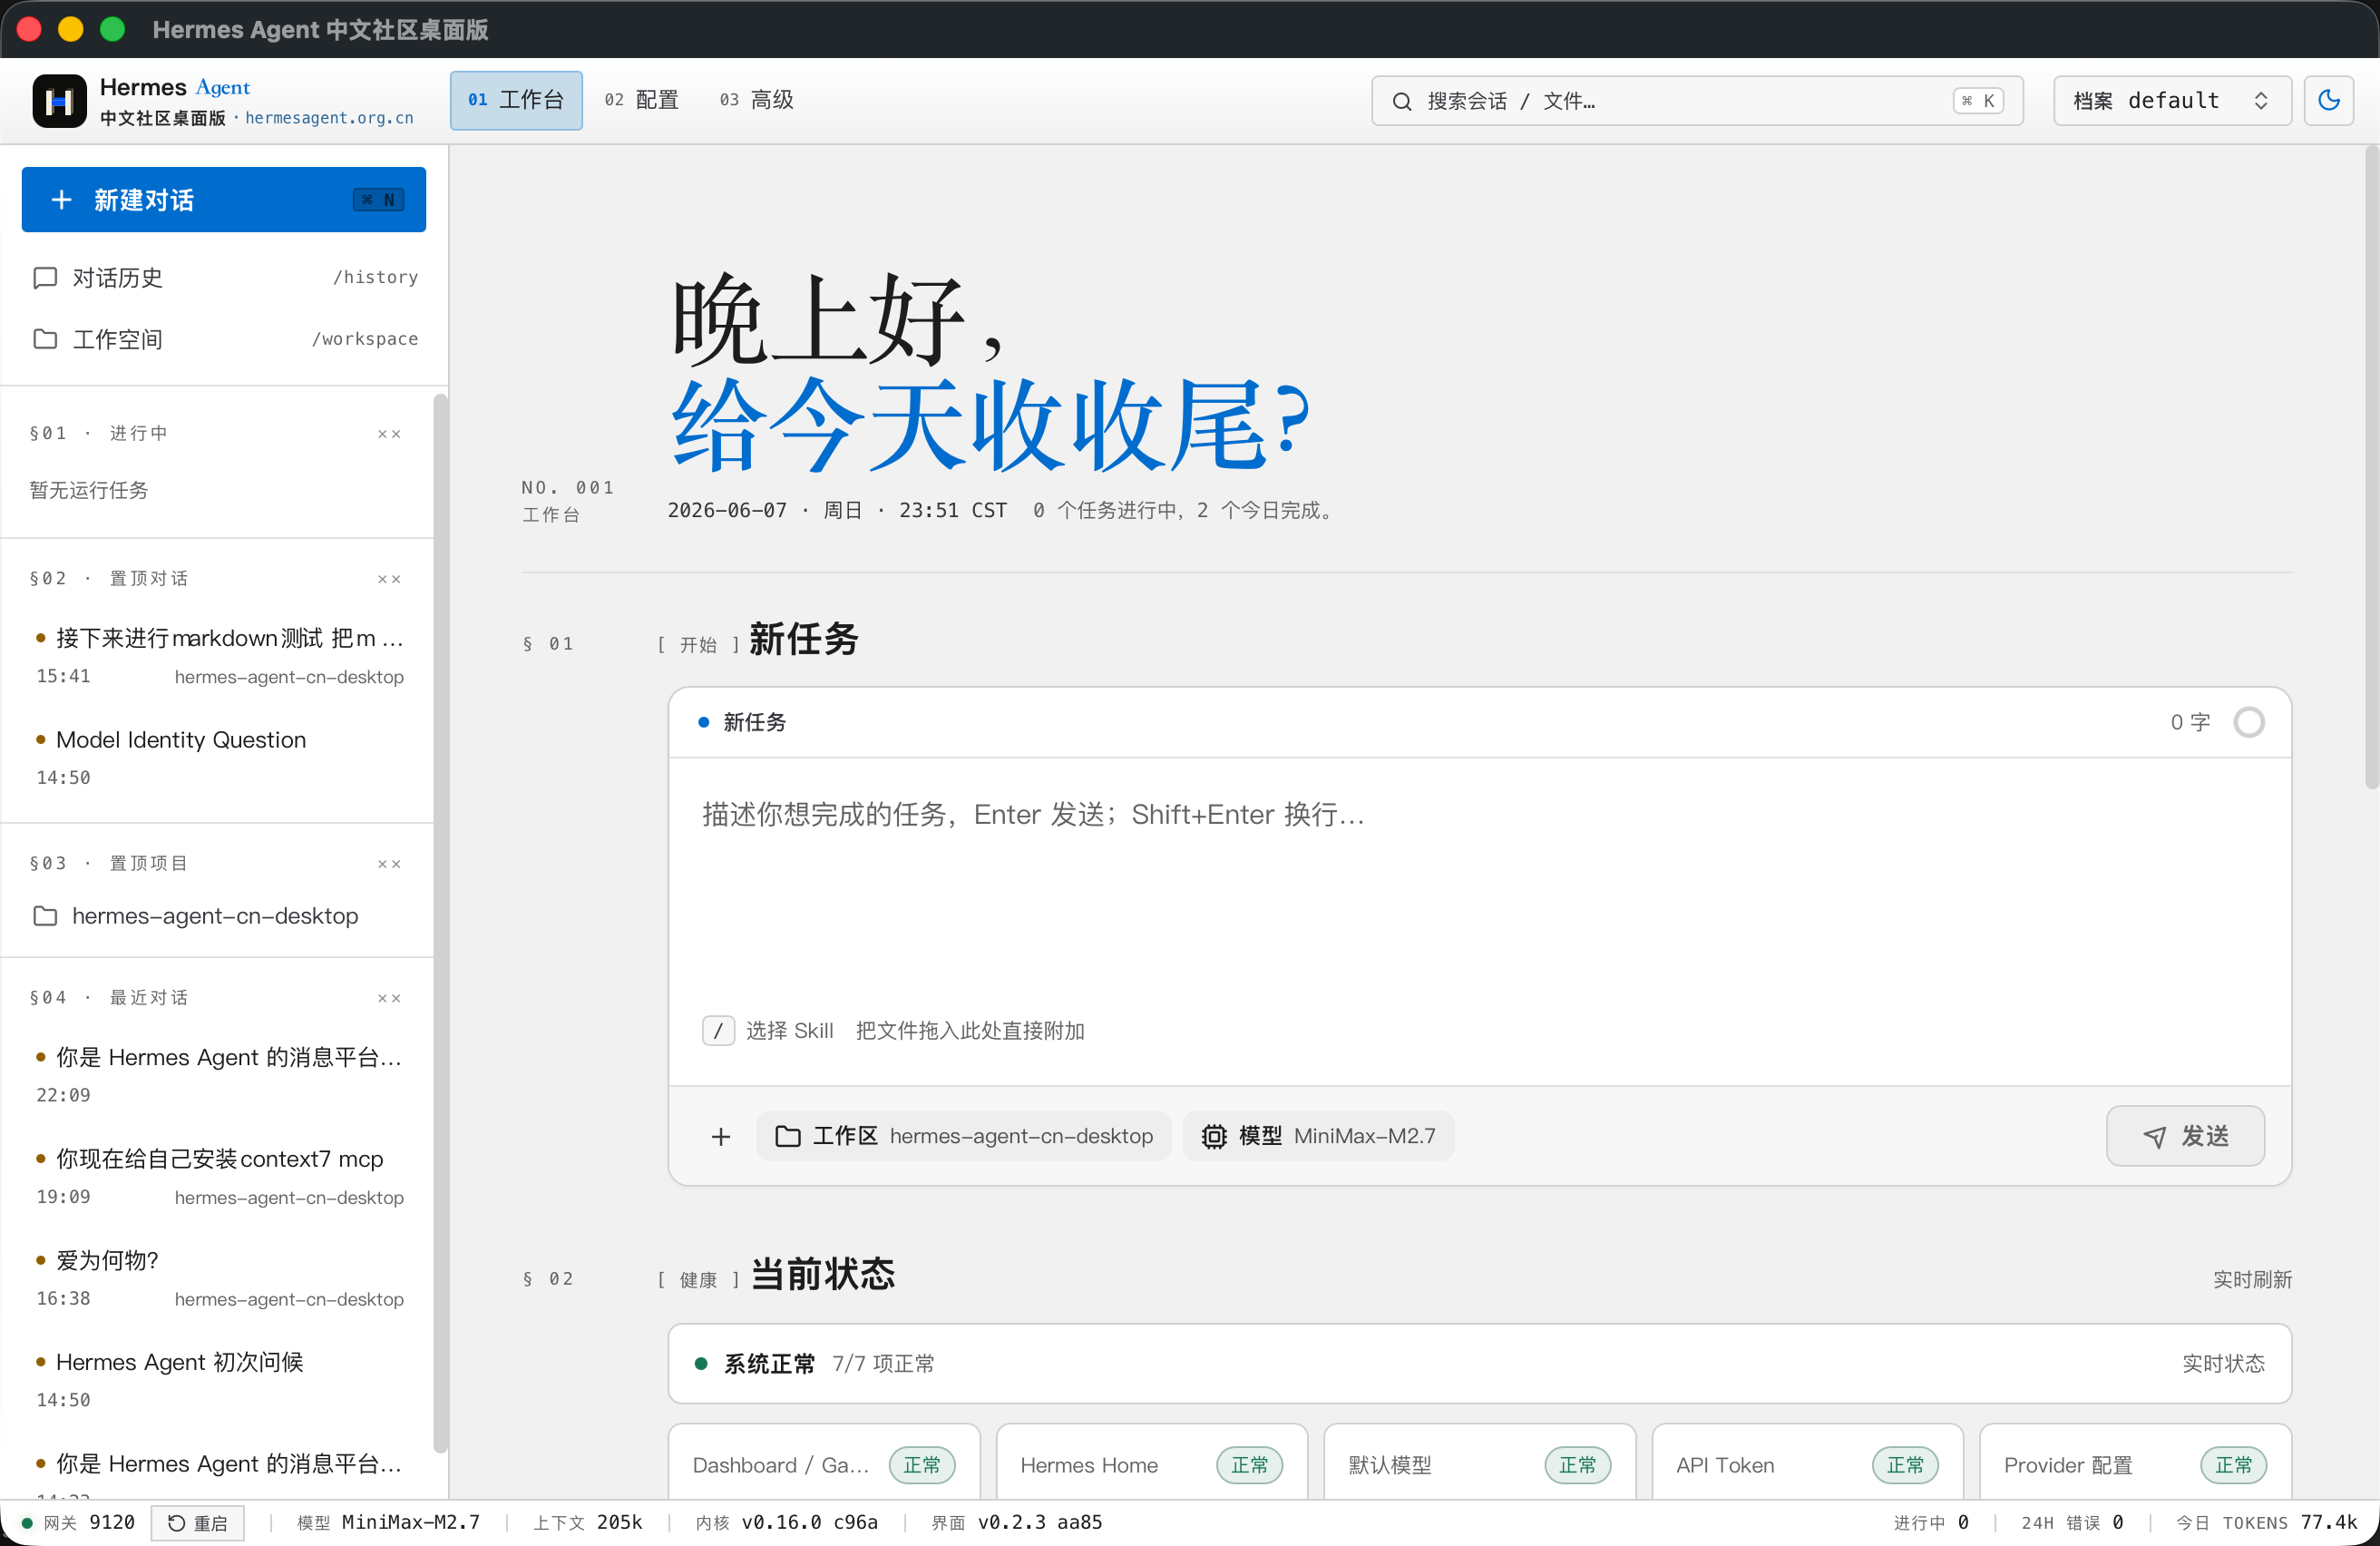Click 网关 9120 status indicator
The width and height of the screenshot is (2380, 1546).
[78, 1522]
